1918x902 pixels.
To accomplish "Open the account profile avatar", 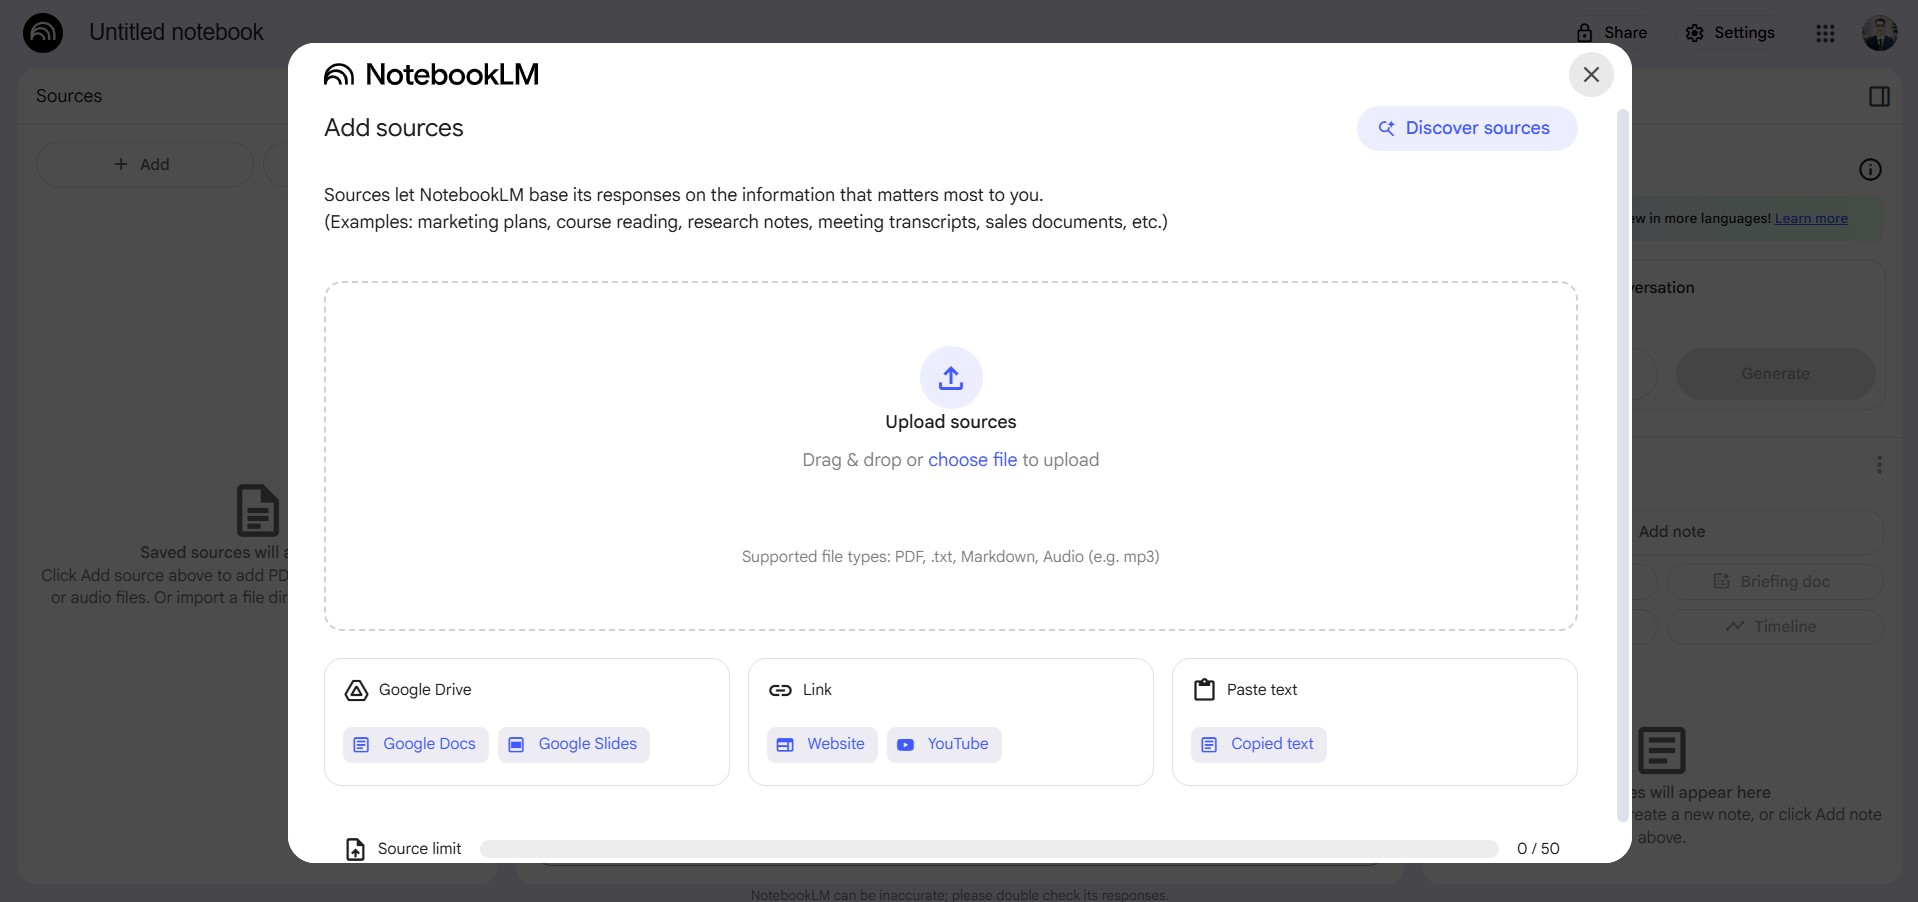I will [1880, 33].
